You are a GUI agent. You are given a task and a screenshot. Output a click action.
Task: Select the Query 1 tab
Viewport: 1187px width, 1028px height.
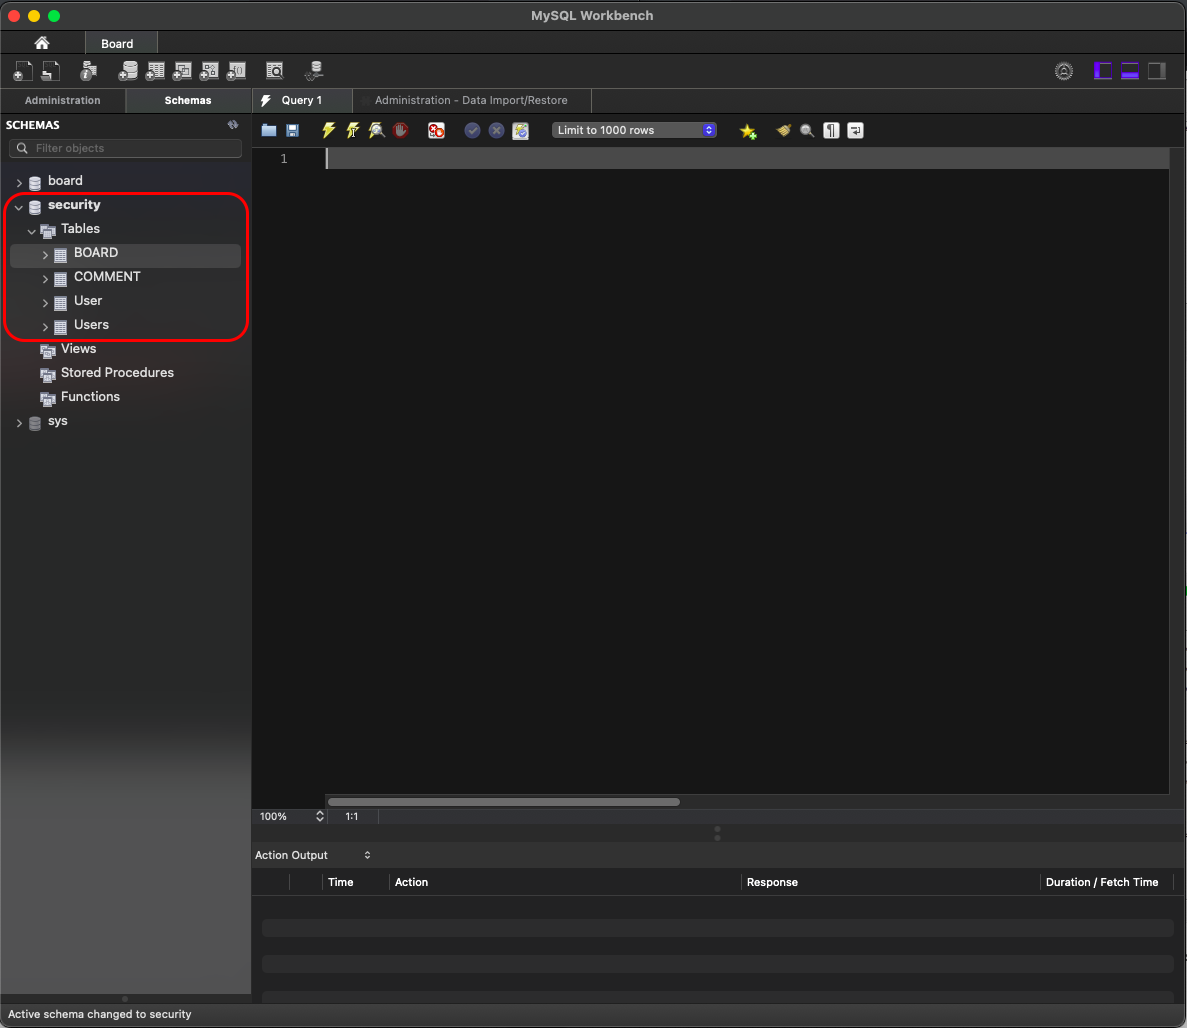(x=301, y=100)
